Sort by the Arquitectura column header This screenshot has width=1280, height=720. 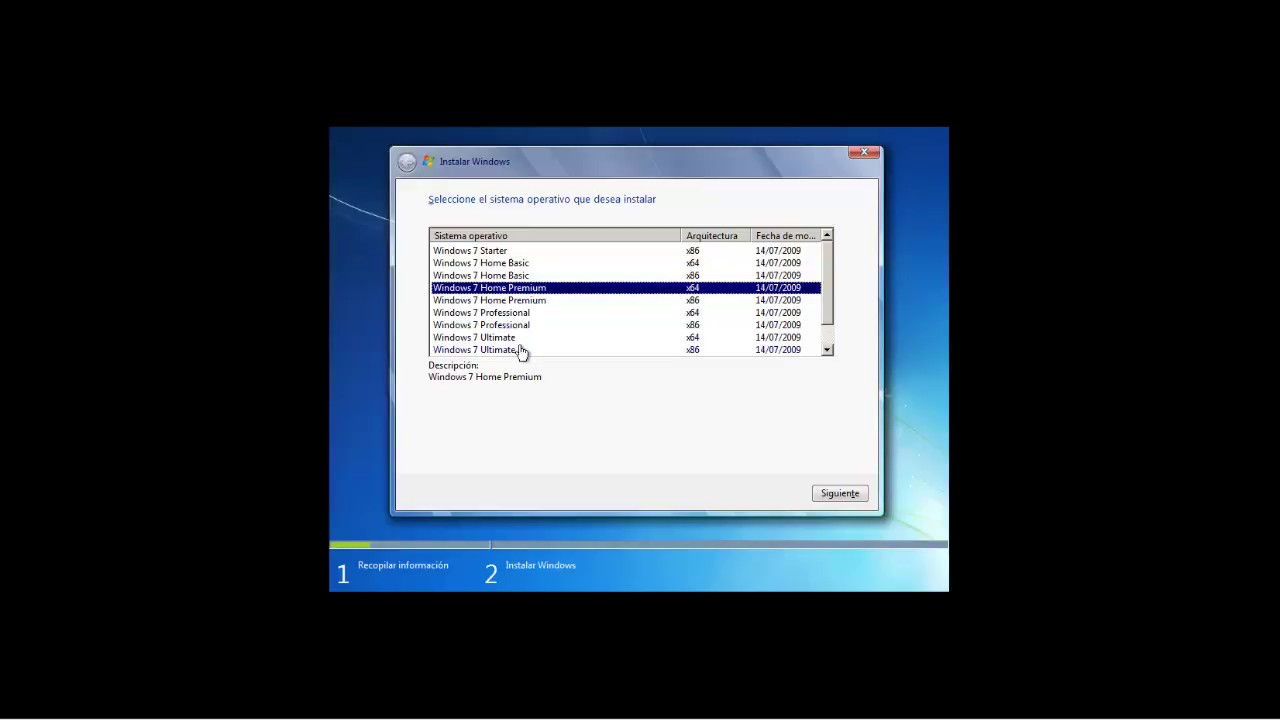tap(715, 236)
